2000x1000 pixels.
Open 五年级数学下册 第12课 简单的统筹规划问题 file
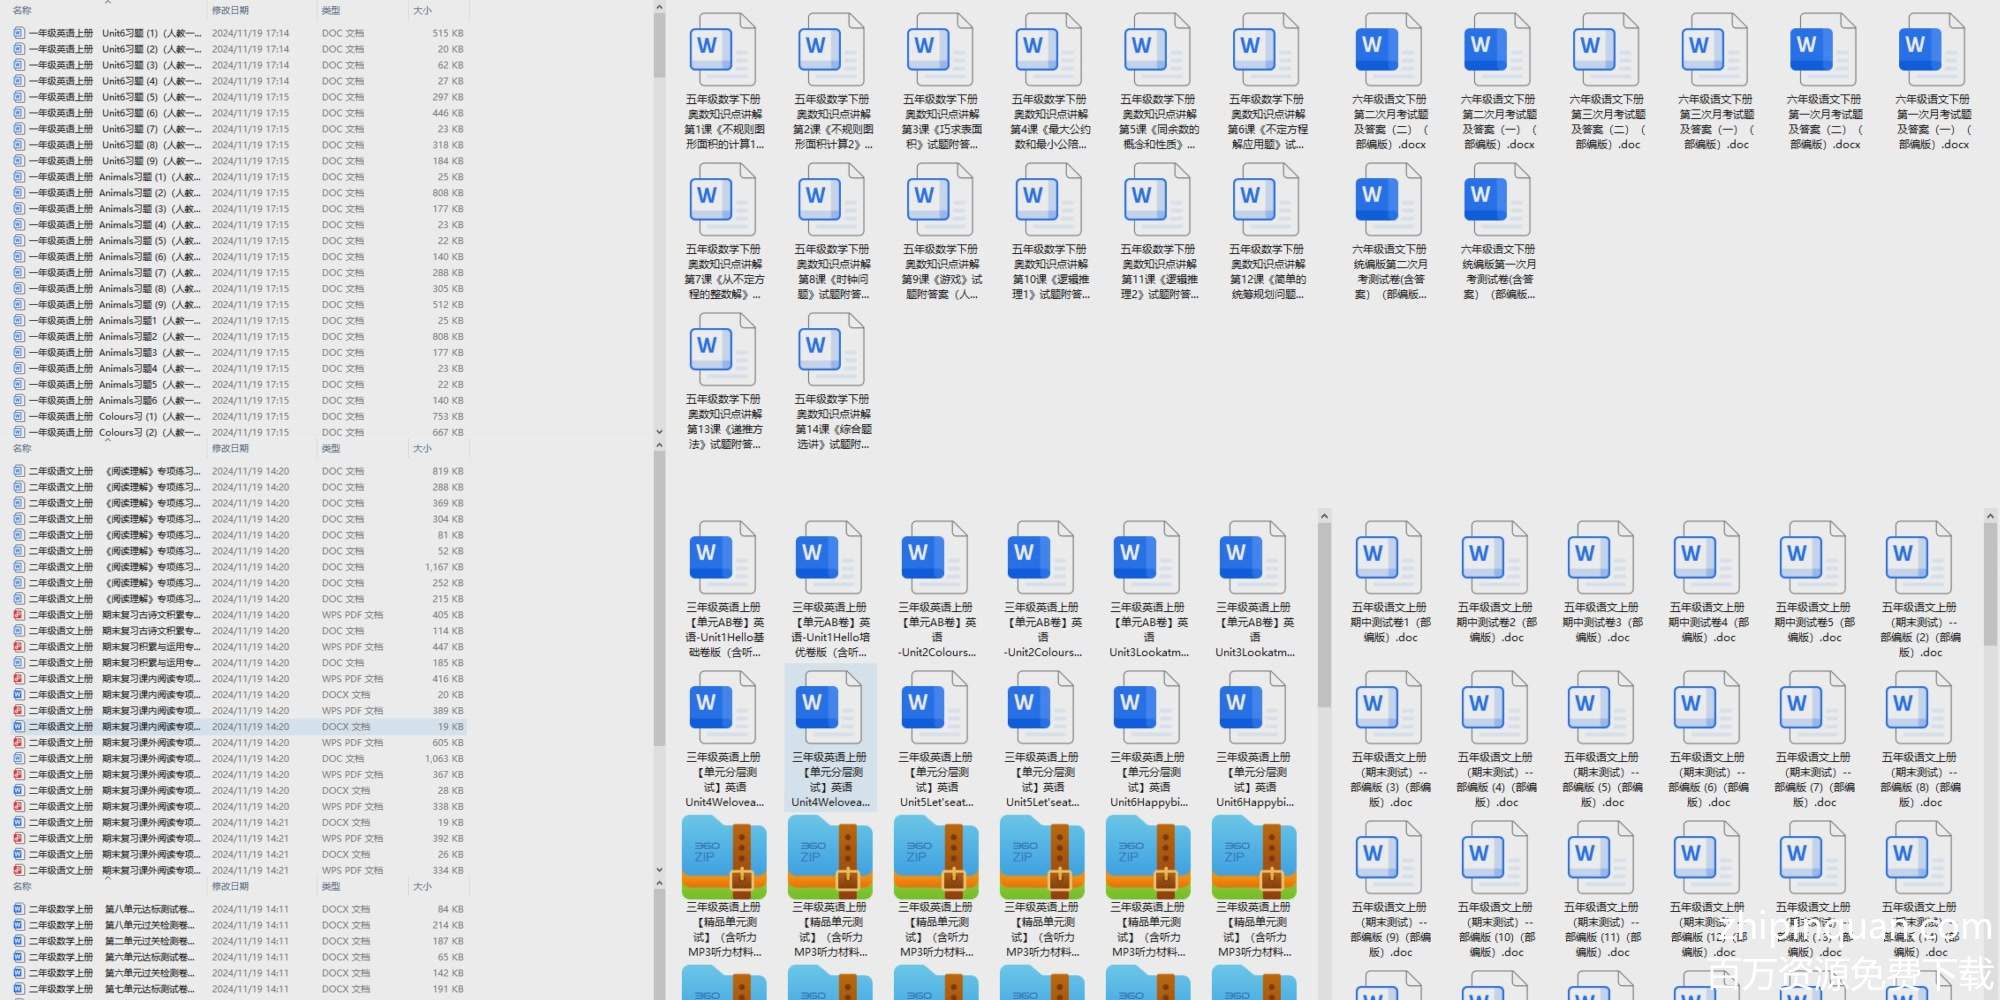[x=1267, y=203]
